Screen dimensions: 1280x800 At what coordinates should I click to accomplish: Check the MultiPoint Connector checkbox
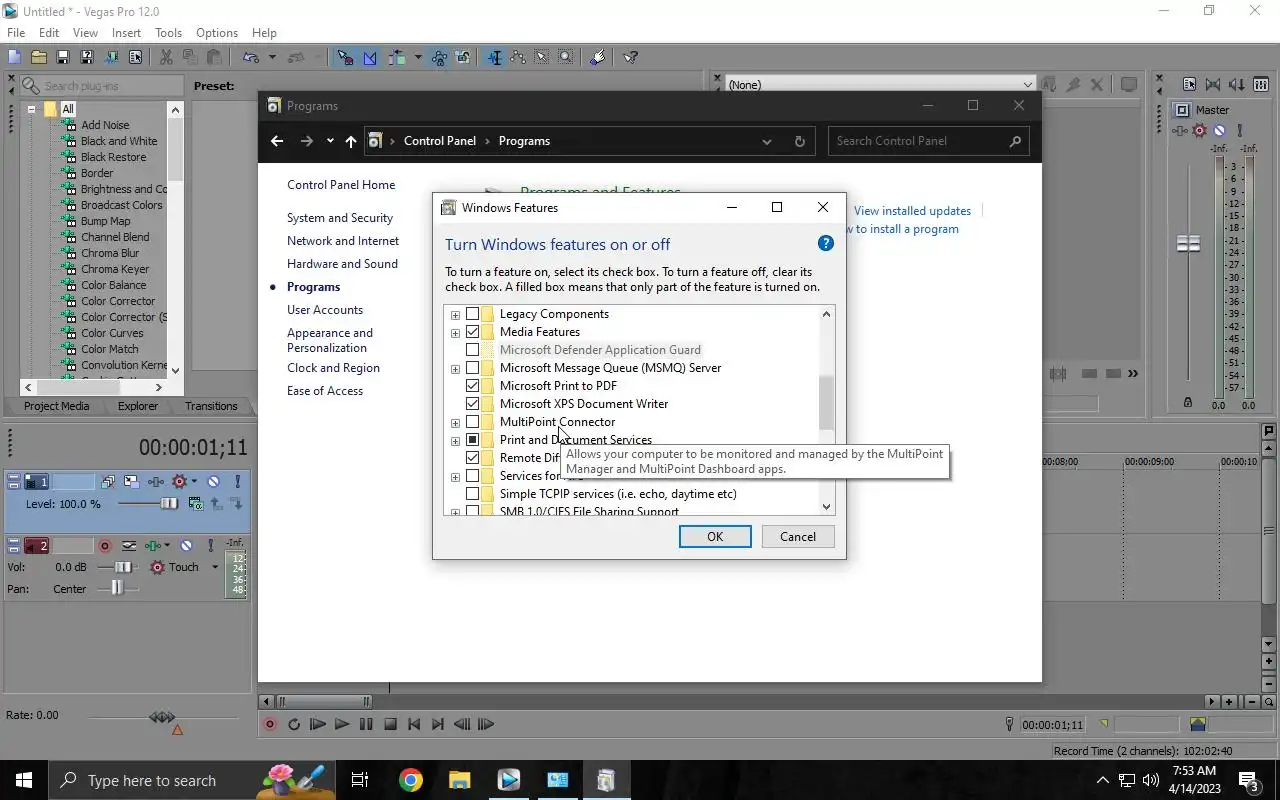click(472, 422)
